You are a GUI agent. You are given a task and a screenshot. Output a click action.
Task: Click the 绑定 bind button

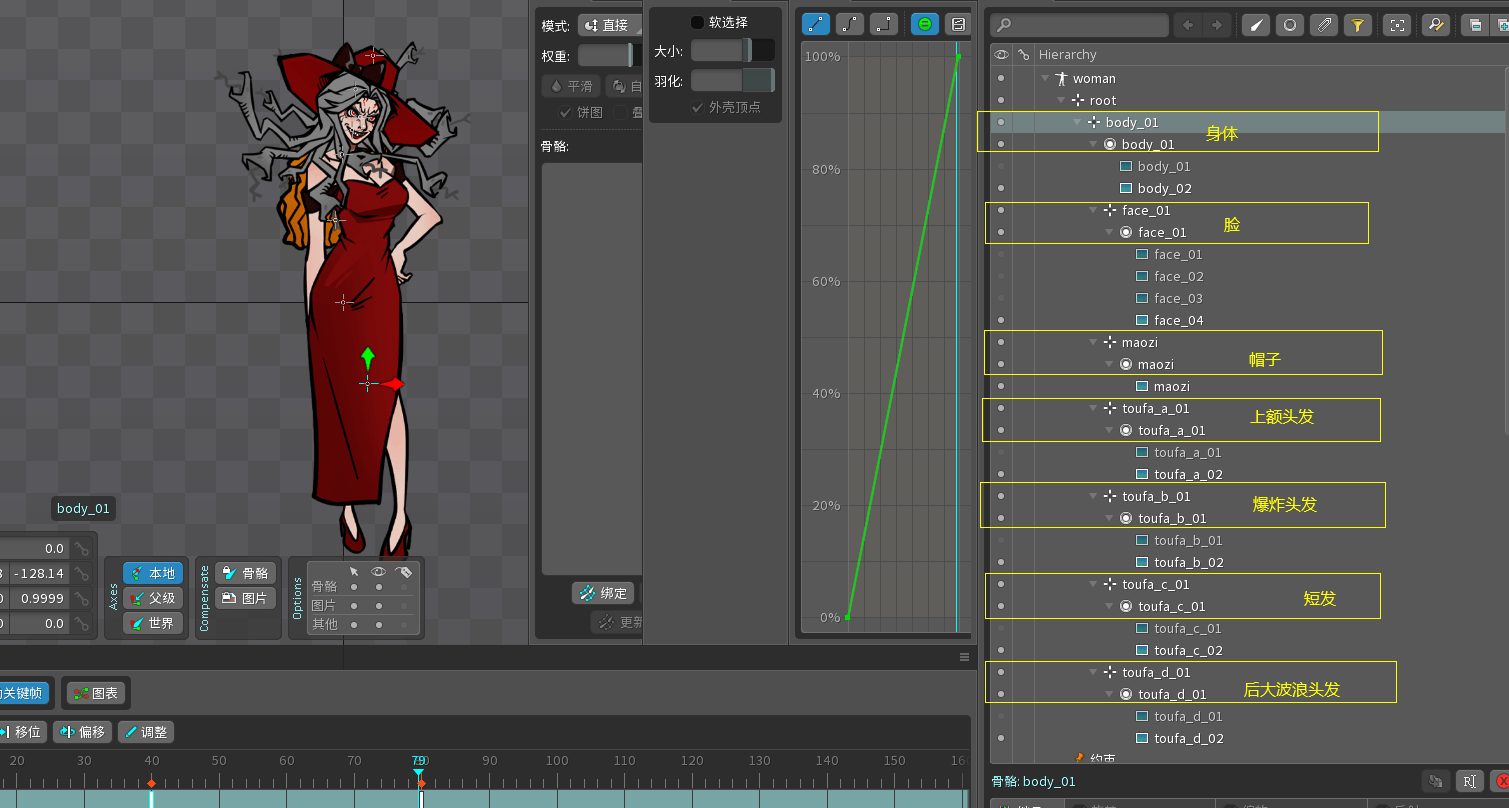(603, 593)
